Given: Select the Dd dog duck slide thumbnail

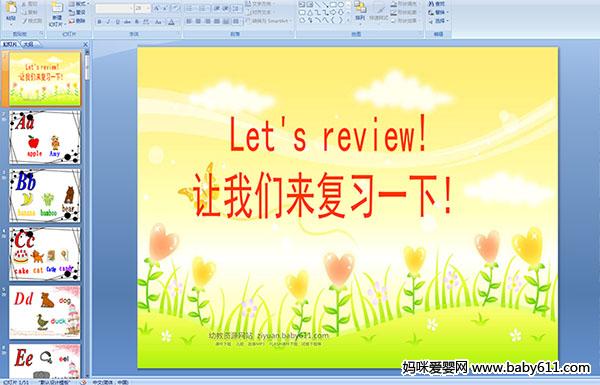Looking at the screenshot, I should (45, 312).
